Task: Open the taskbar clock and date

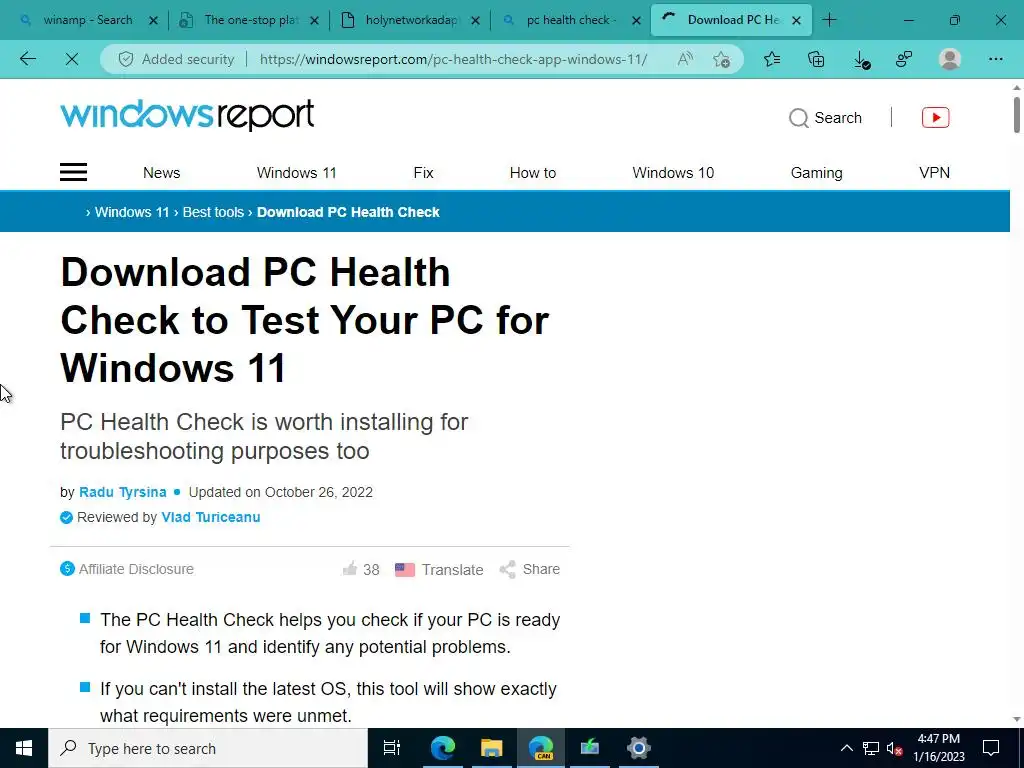Action: (x=938, y=748)
